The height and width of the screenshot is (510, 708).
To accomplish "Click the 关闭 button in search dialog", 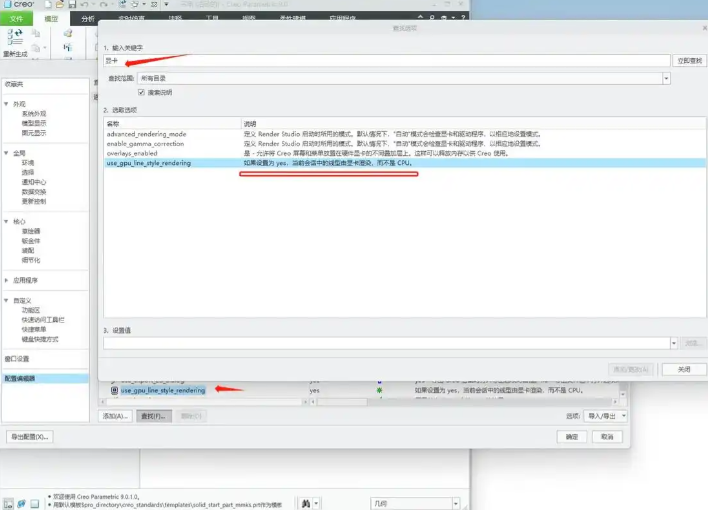I will tap(684, 369).
